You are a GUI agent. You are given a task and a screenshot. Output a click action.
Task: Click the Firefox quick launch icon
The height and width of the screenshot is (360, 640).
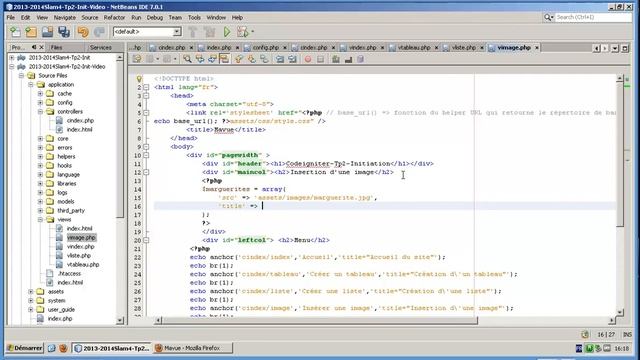pos(63,348)
